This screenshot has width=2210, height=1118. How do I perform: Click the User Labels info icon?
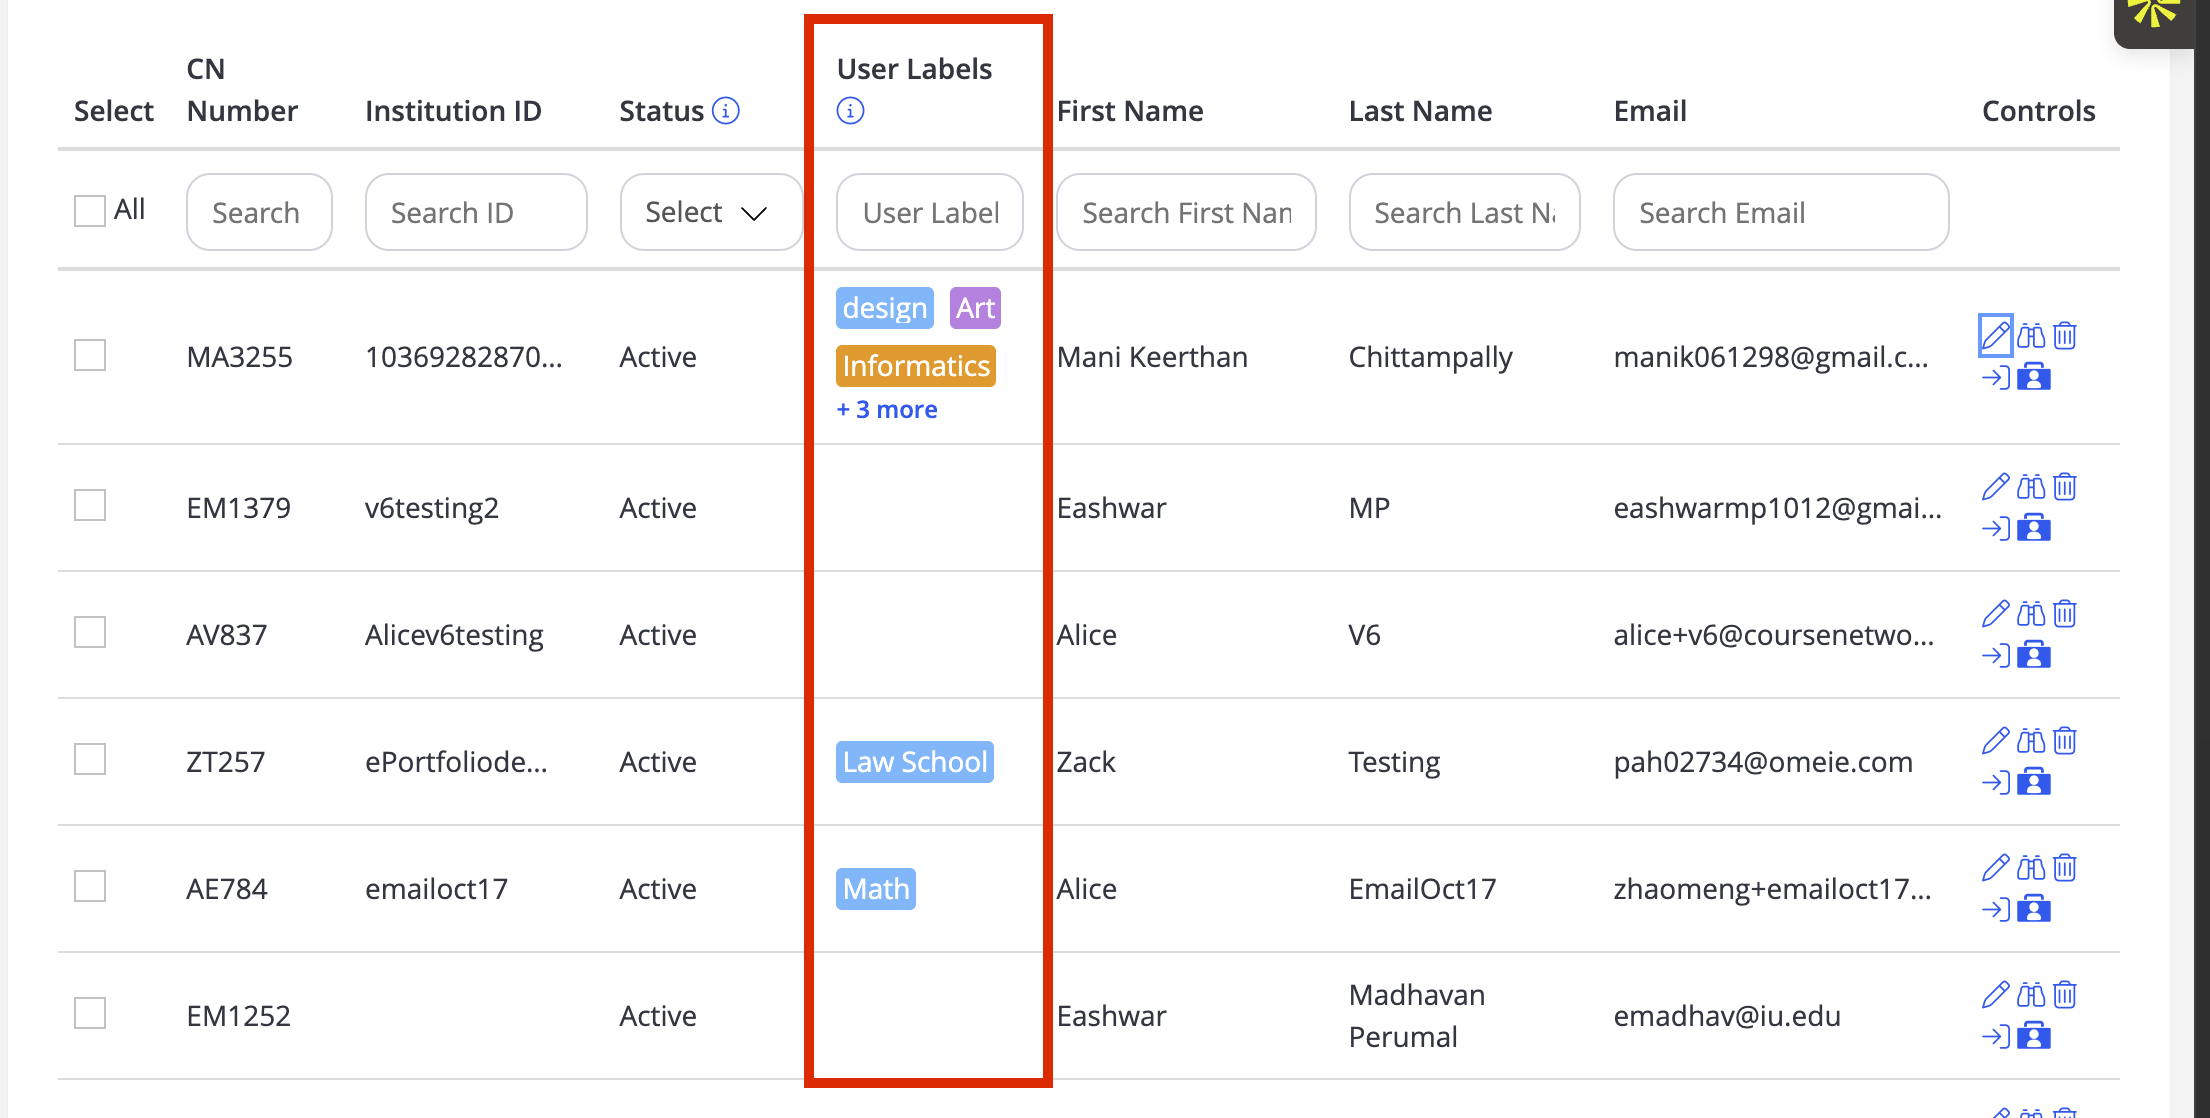point(850,111)
